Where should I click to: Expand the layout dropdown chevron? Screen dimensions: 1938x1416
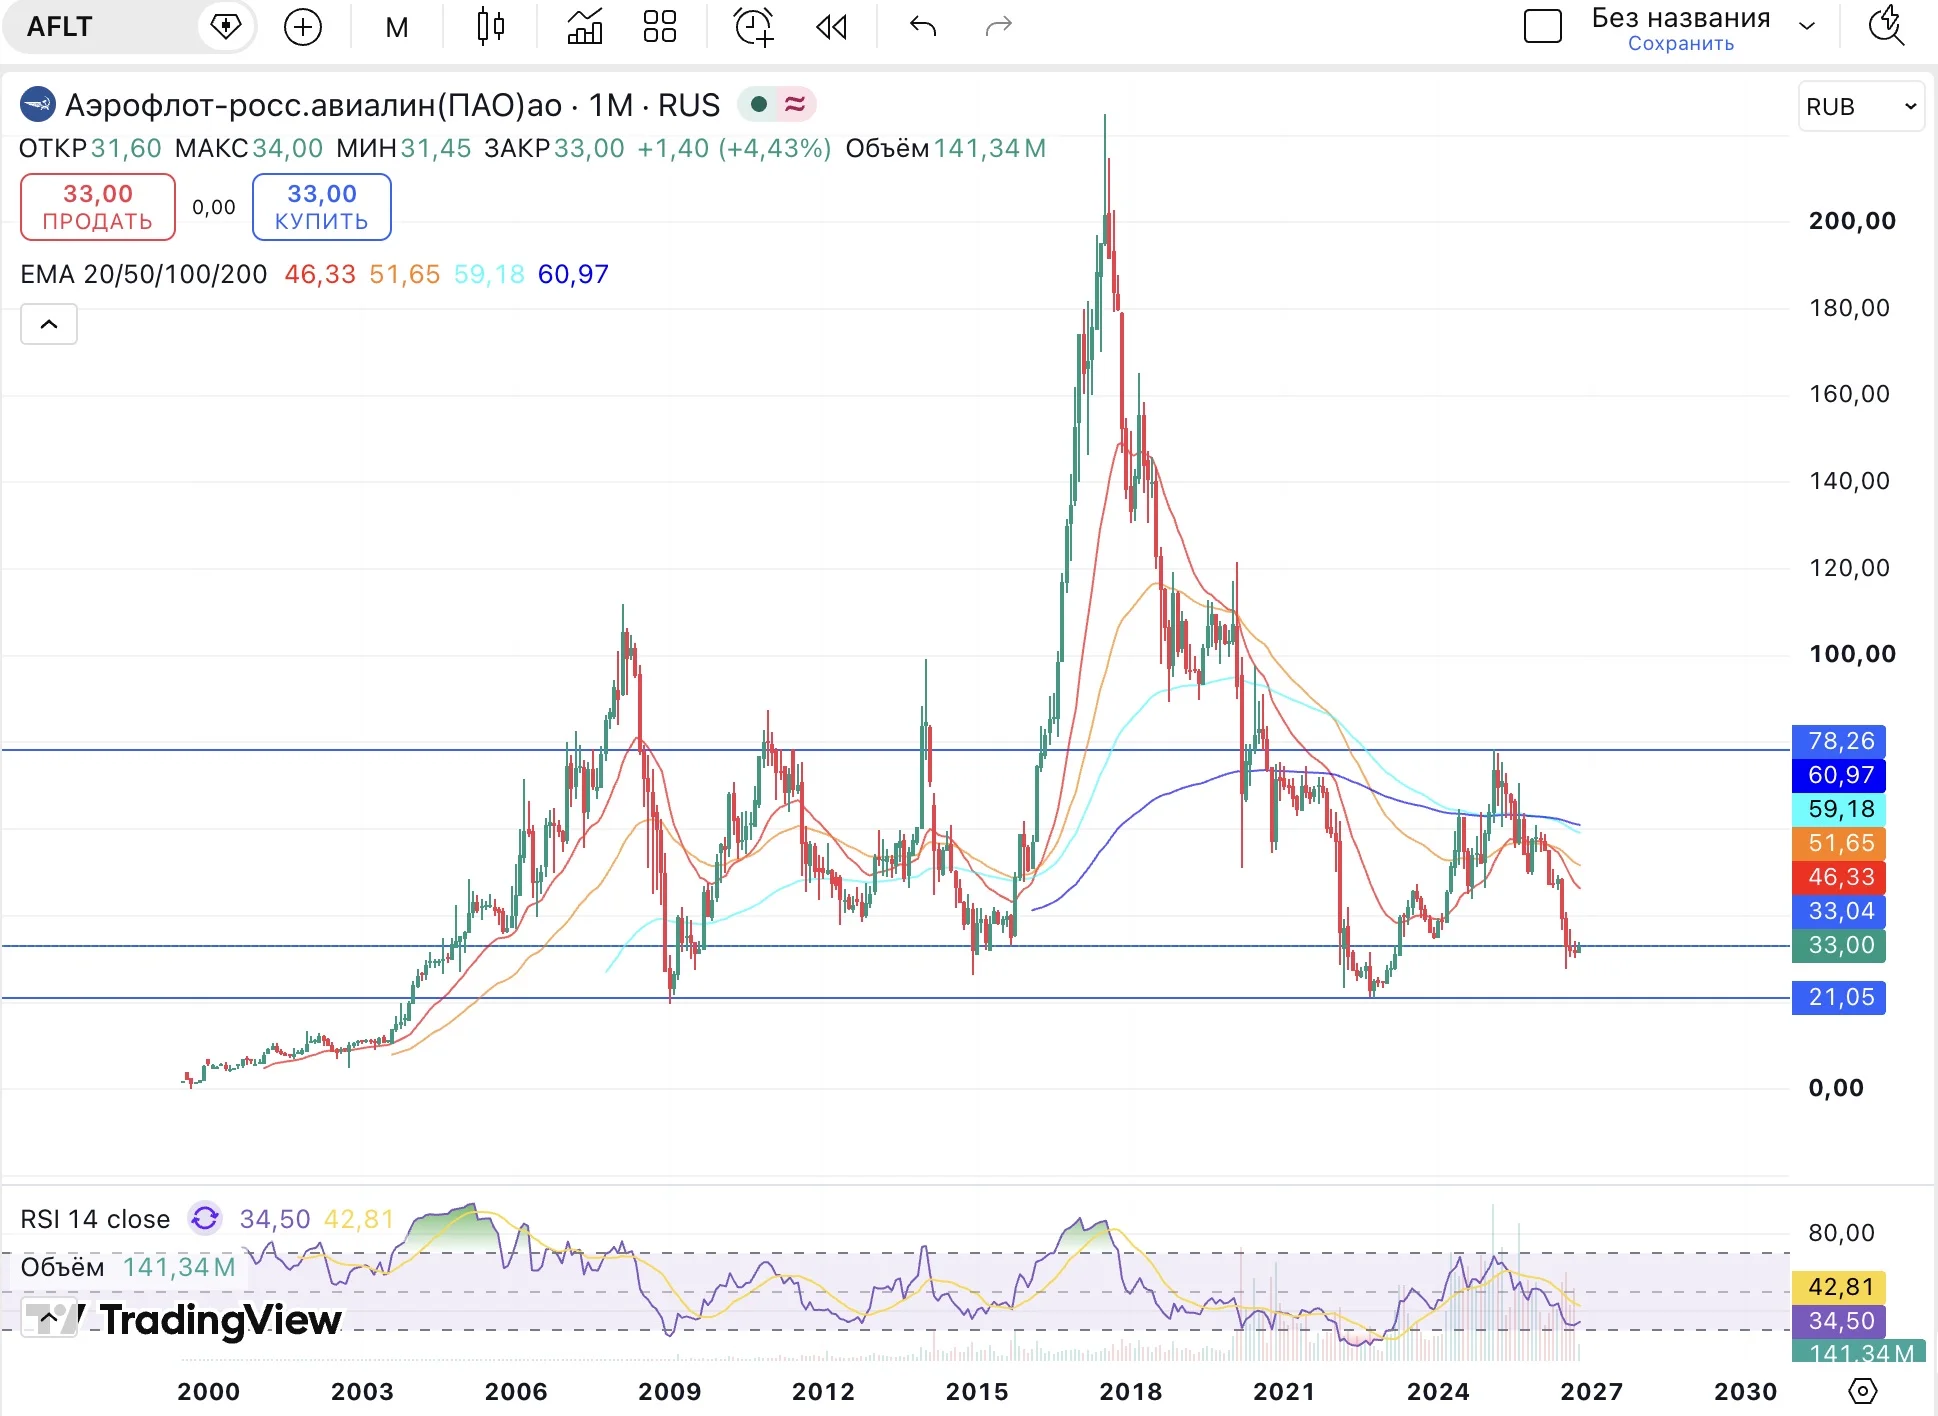(x=1807, y=27)
